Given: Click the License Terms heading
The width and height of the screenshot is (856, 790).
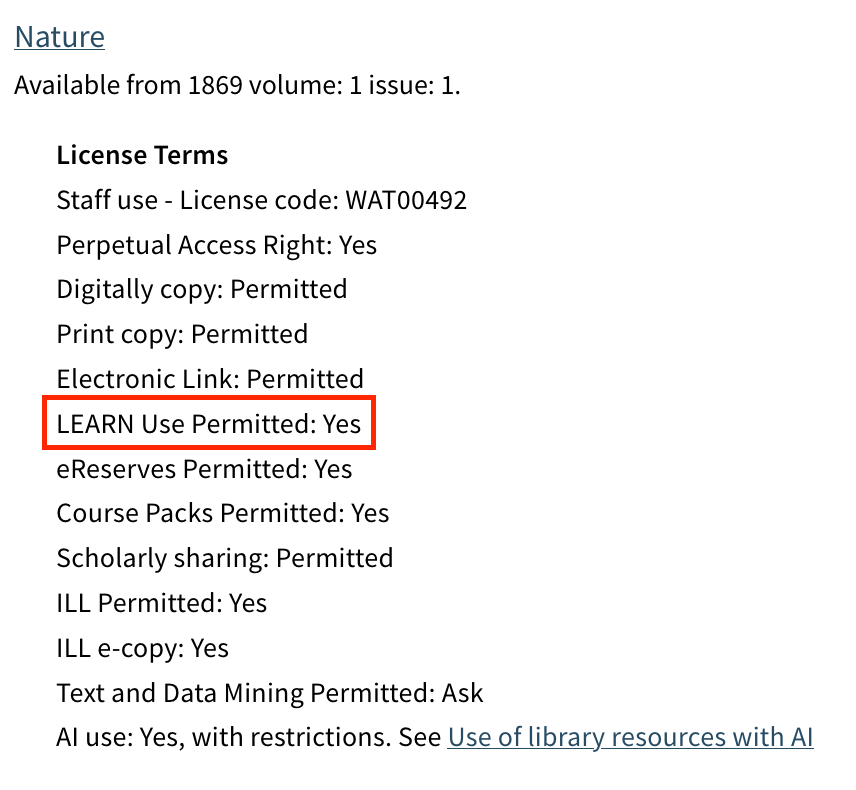Looking at the screenshot, I should click(142, 156).
